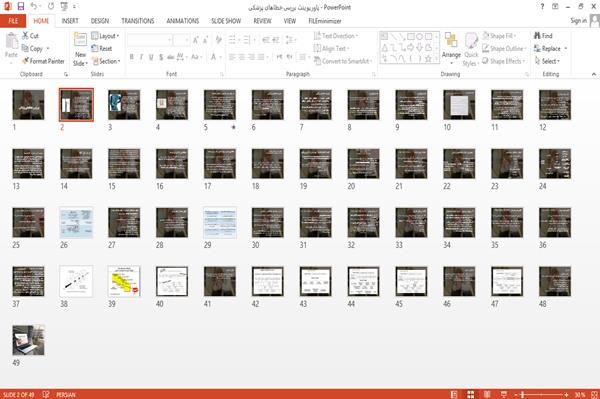Image resolution: width=600 pixels, height=399 pixels.
Task: Open Font dialog launcher
Action: 222,74
